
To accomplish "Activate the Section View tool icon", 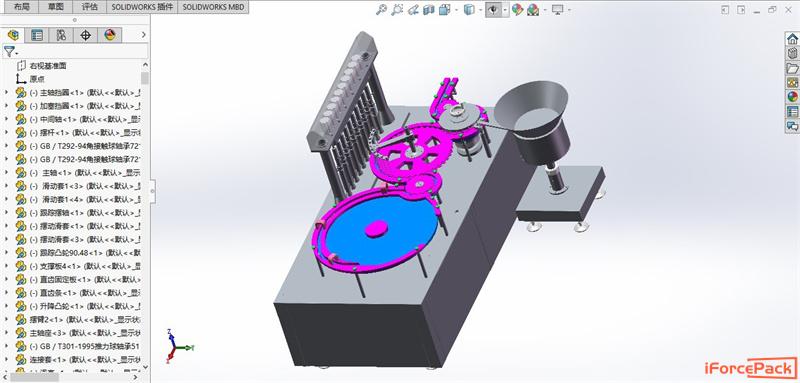I will (429, 9).
